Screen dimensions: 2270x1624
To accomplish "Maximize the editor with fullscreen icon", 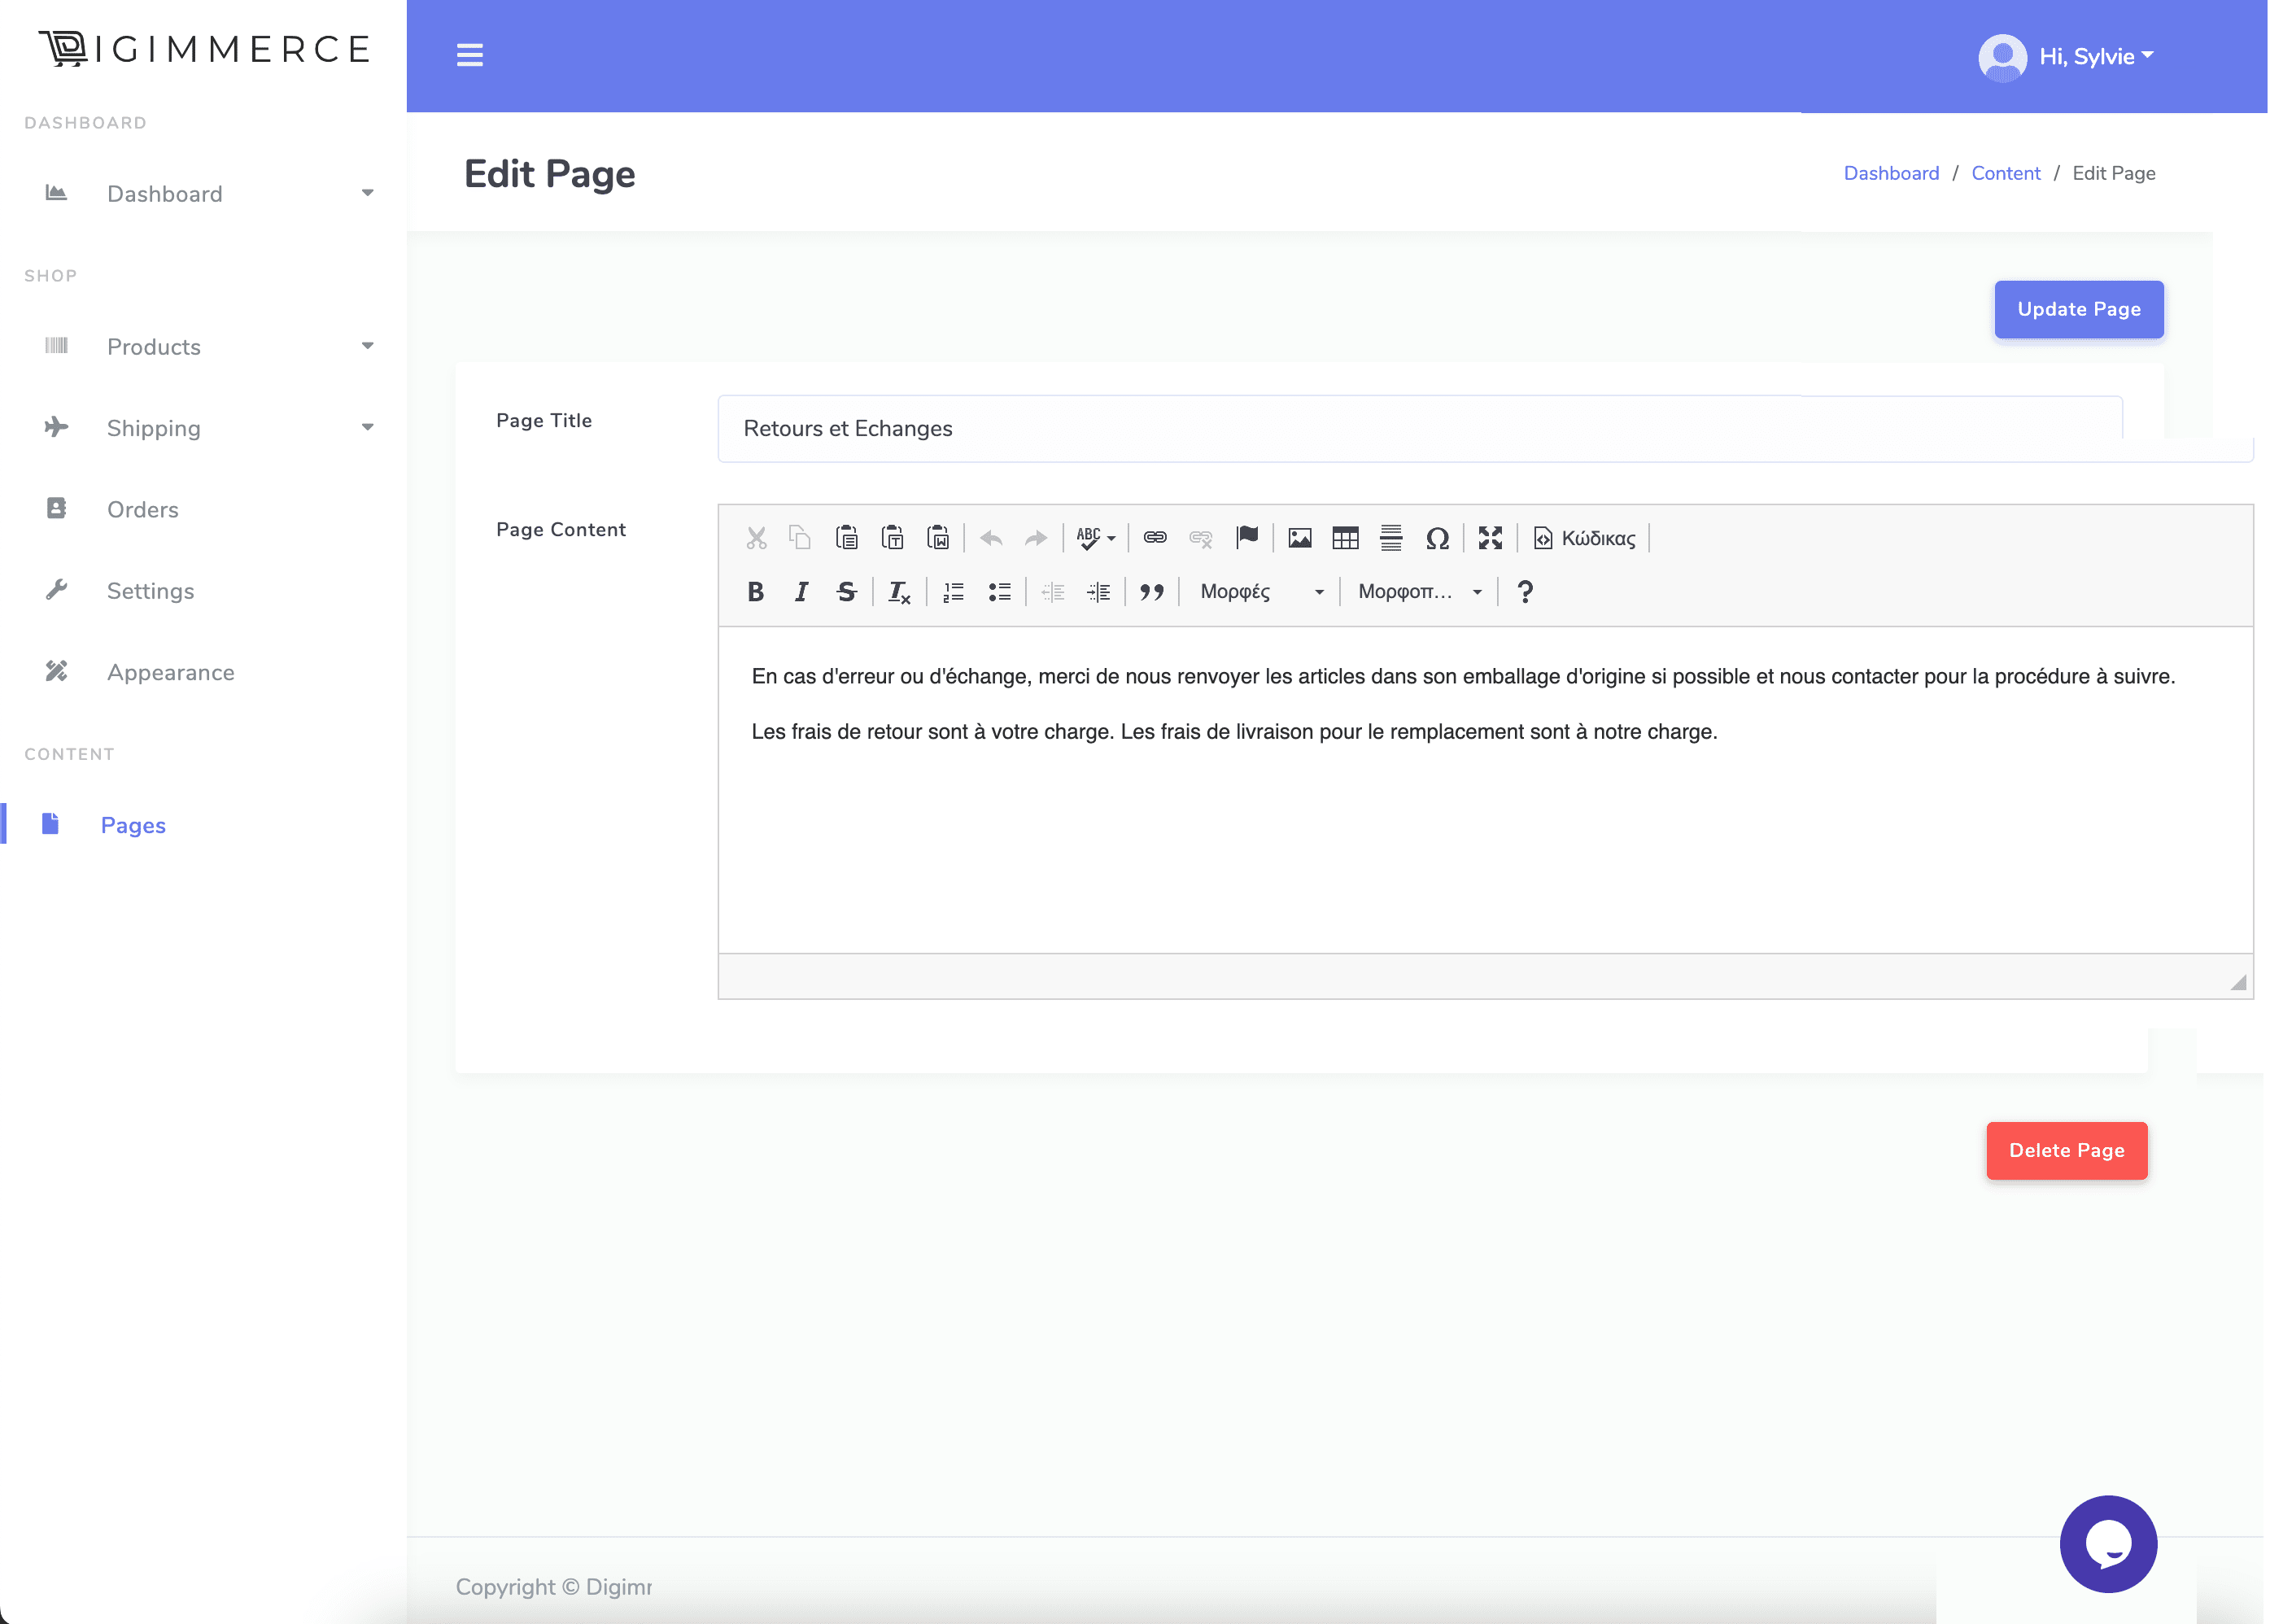I will (x=1490, y=538).
